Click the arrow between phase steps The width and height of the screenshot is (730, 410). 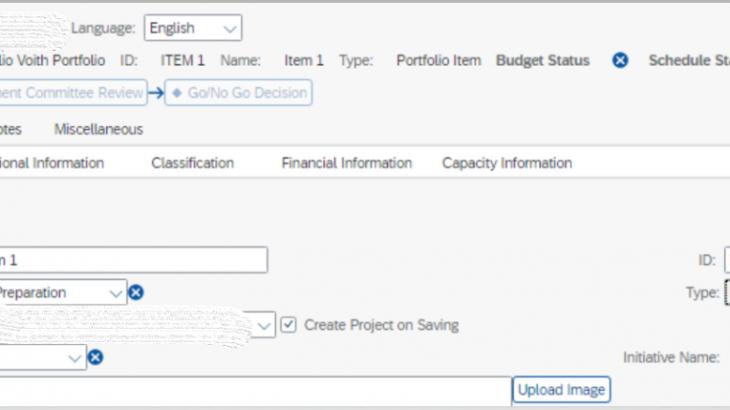tap(156, 93)
